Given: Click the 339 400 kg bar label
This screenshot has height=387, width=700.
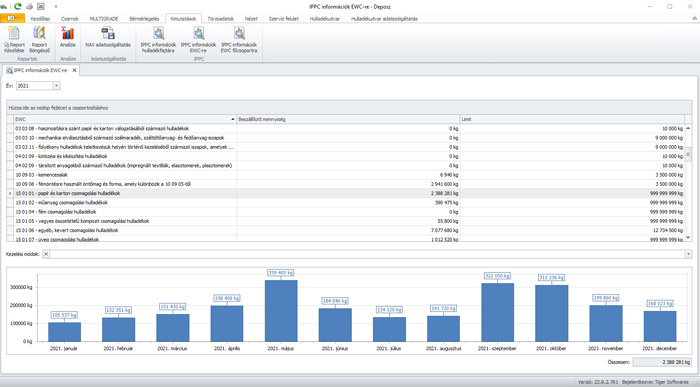Looking at the screenshot, I should click(x=281, y=273).
